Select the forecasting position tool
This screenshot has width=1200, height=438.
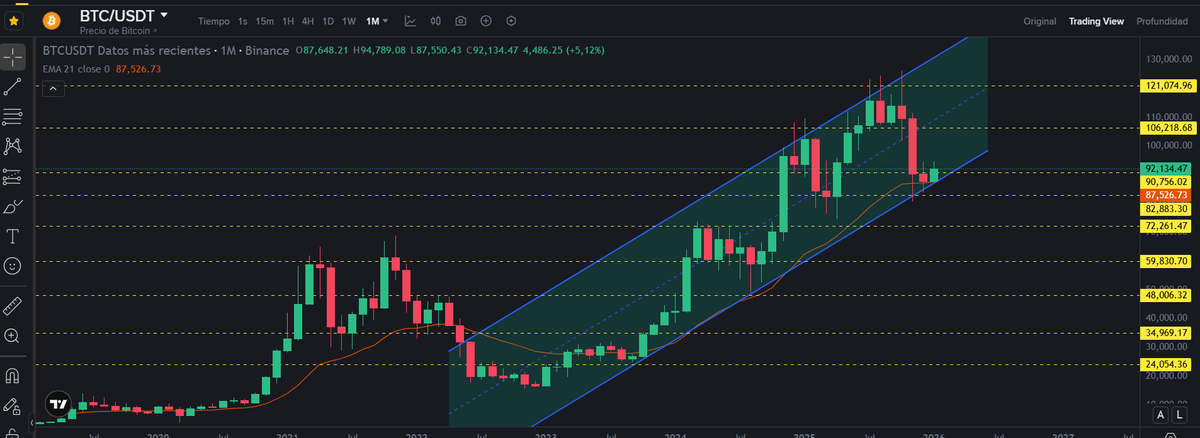click(x=13, y=177)
